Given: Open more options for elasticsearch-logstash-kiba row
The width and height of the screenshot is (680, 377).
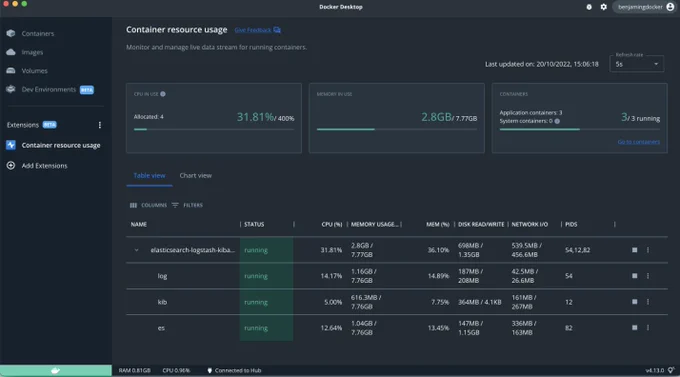Looking at the screenshot, I should [x=648, y=250].
